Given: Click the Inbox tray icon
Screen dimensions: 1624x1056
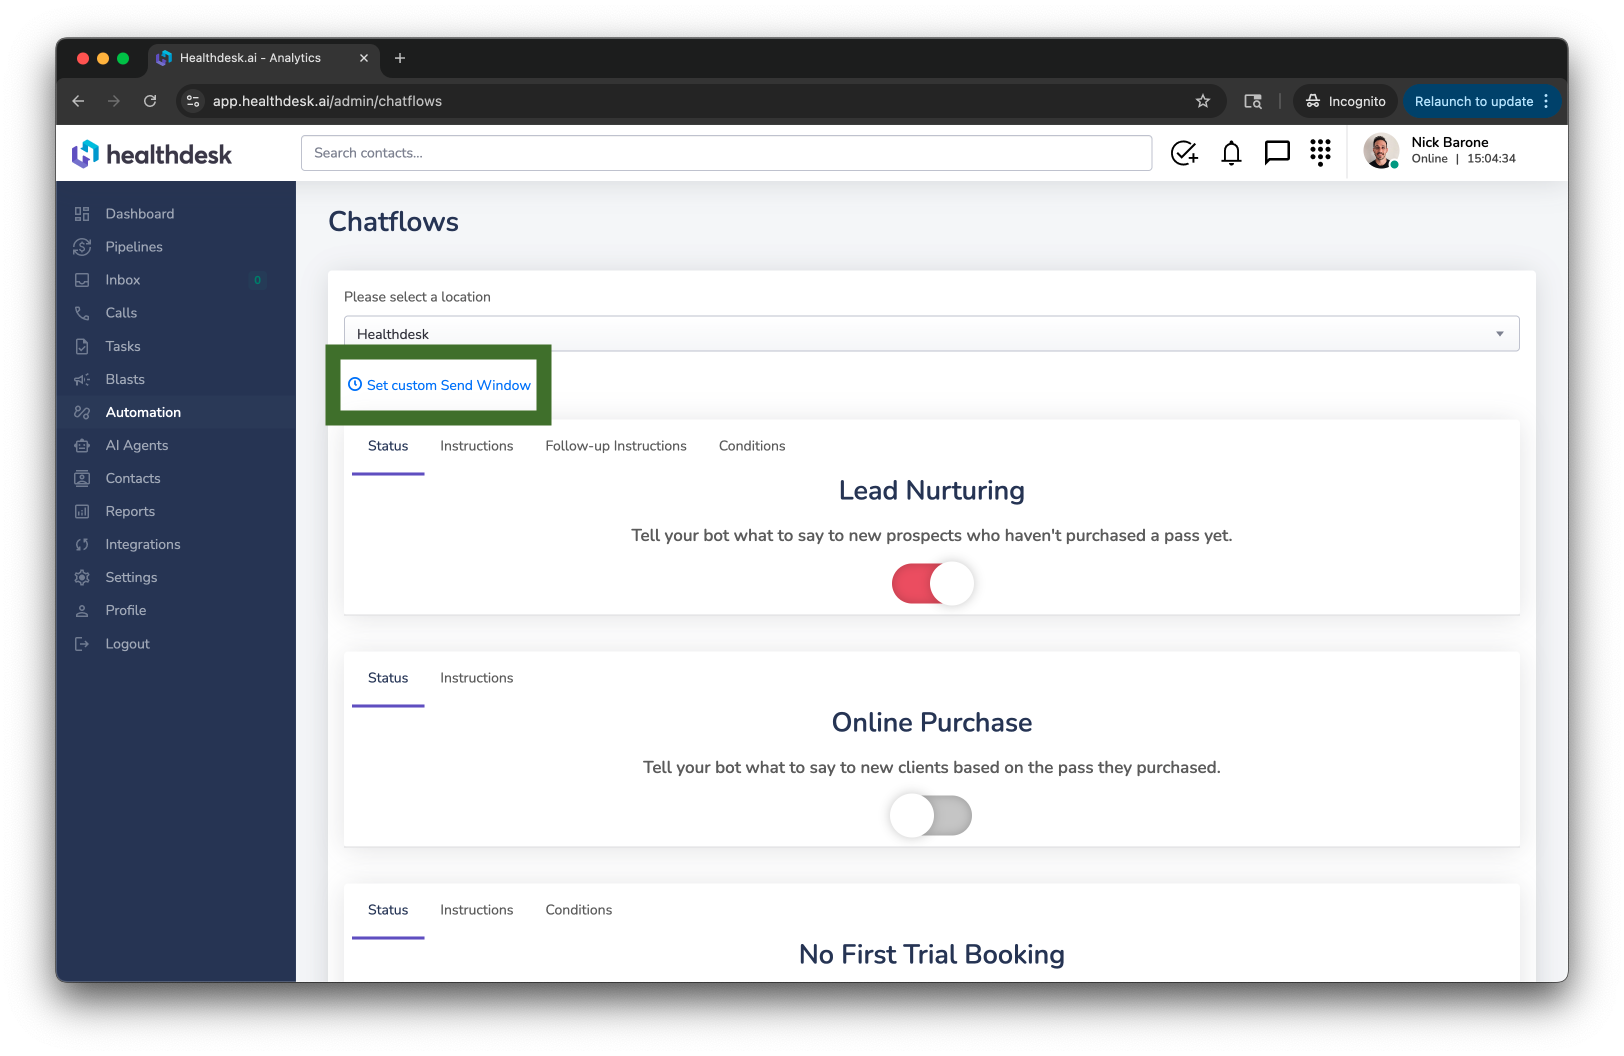Looking at the screenshot, I should pyautogui.click(x=82, y=280).
